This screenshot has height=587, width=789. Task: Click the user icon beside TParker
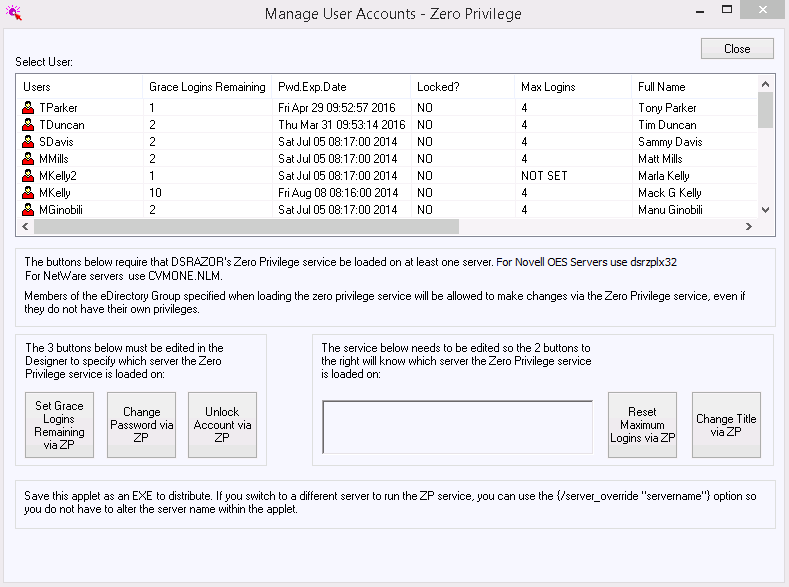(x=29, y=108)
